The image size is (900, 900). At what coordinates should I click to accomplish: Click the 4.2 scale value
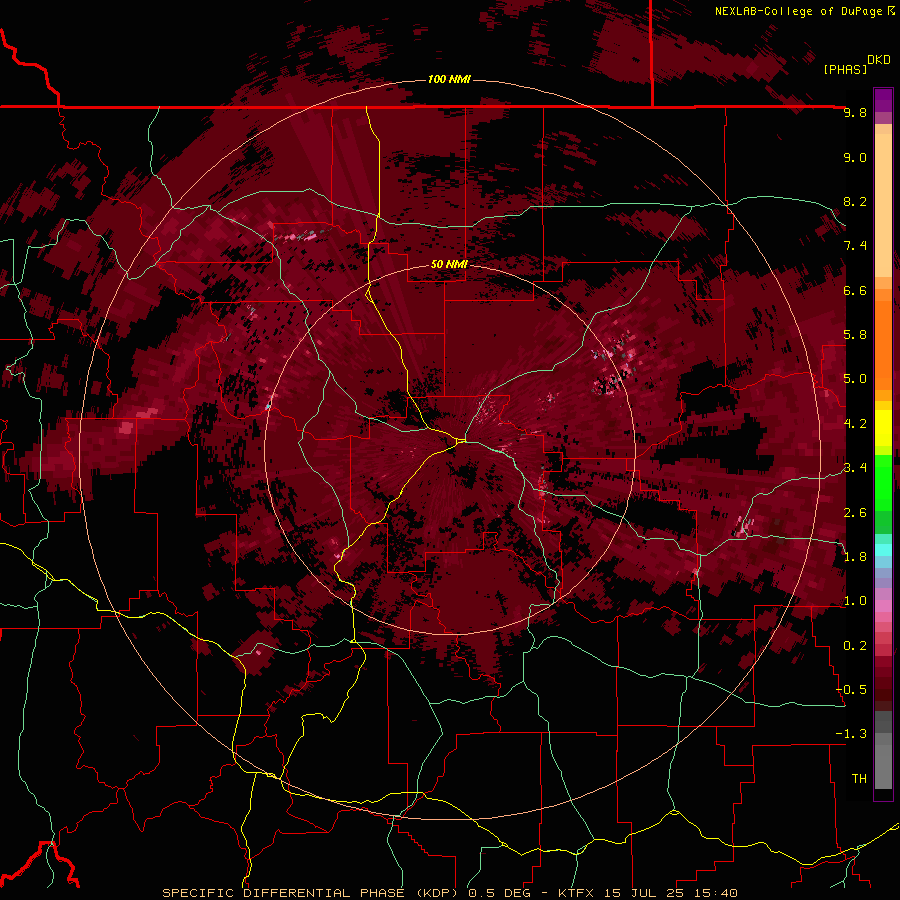[855, 424]
